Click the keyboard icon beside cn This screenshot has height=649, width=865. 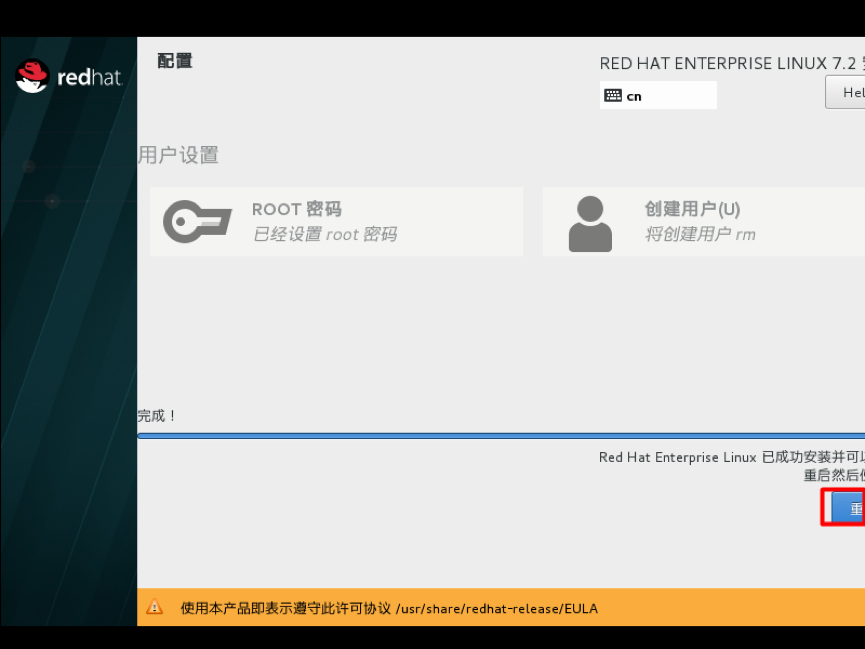(x=612, y=95)
